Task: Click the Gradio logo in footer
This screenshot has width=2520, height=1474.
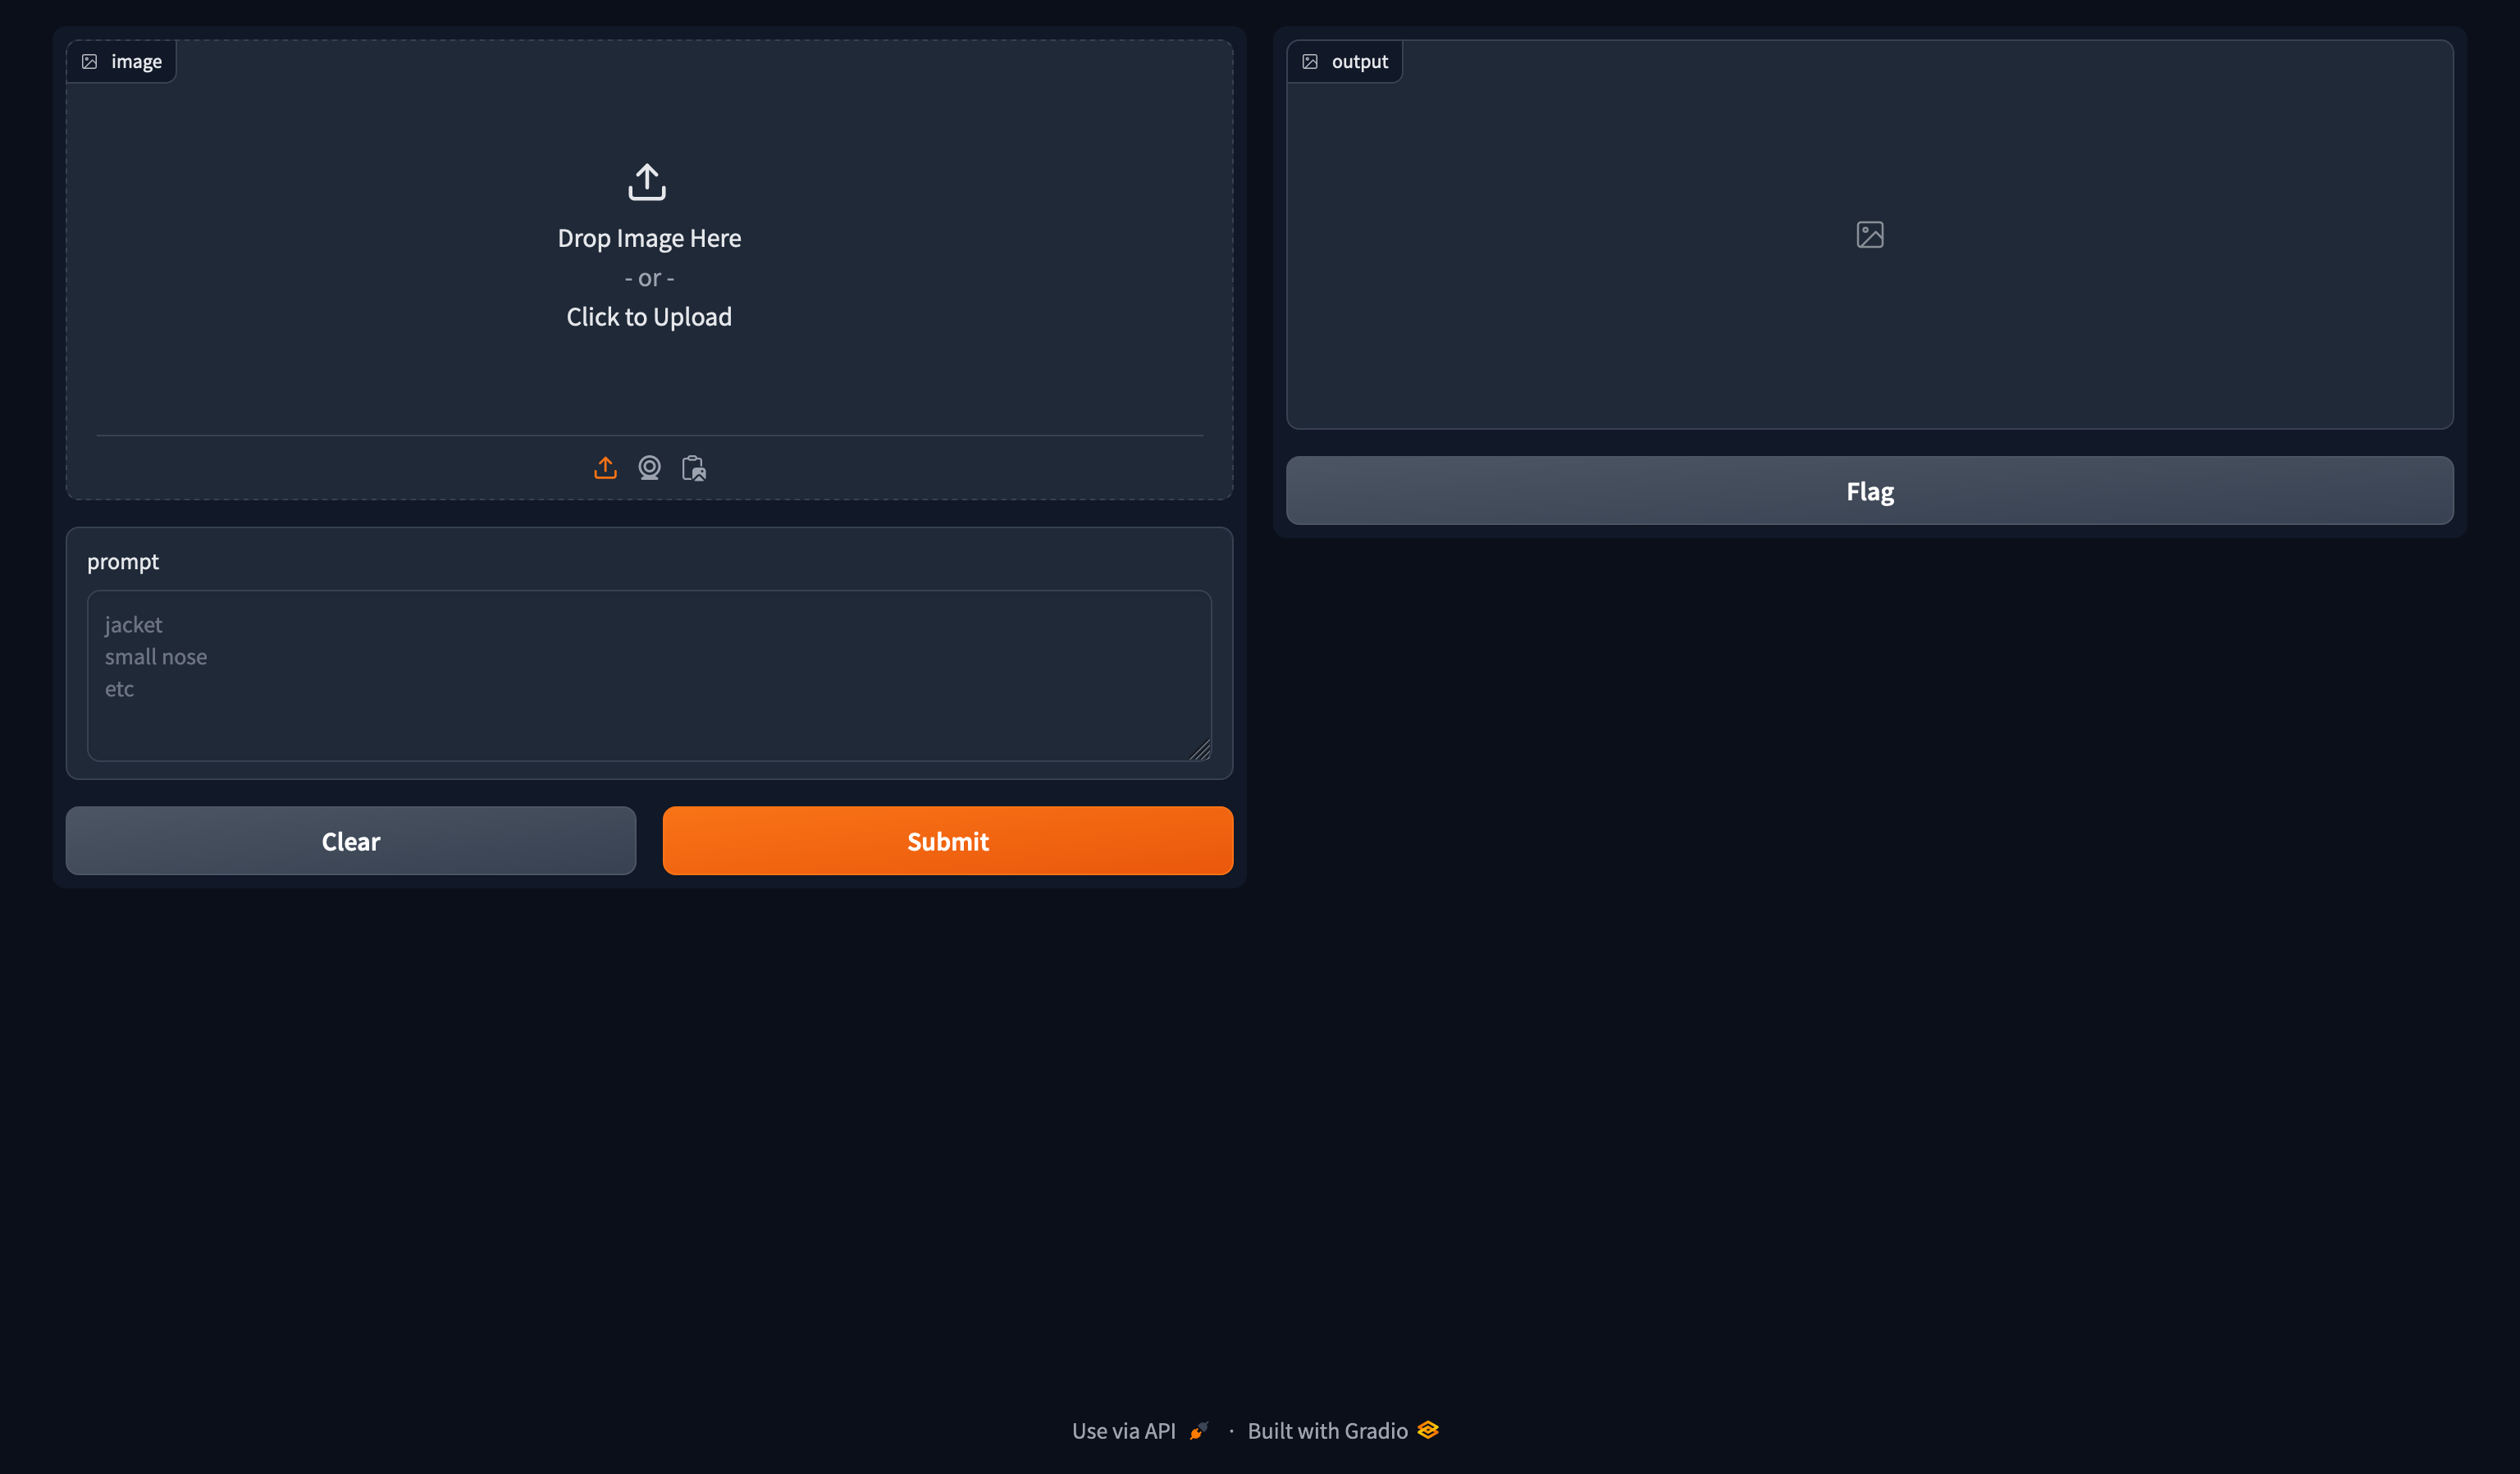Action: [x=1428, y=1430]
